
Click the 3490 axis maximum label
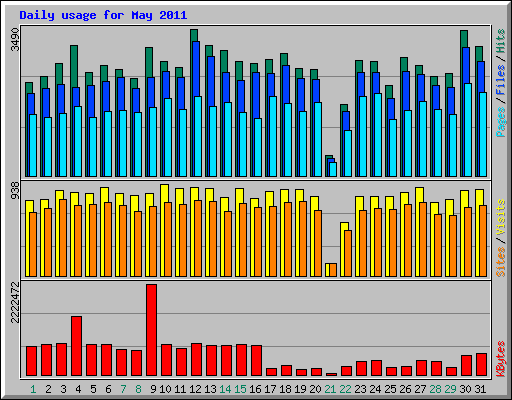(15, 40)
